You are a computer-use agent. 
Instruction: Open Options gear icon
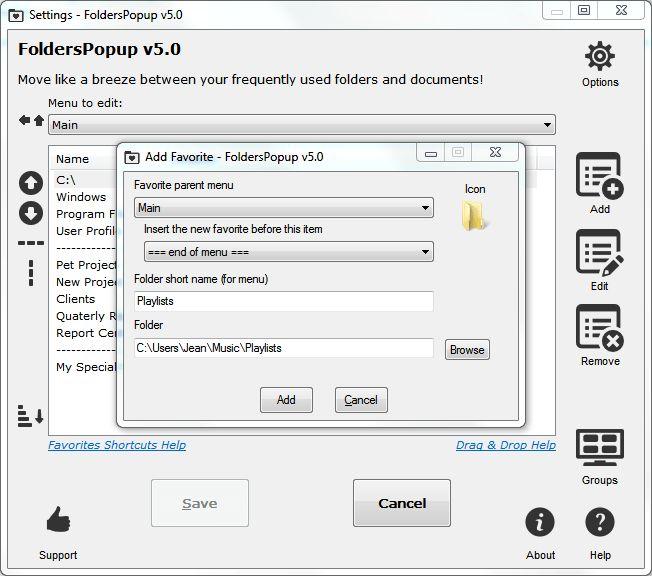pyautogui.click(x=600, y=56)
